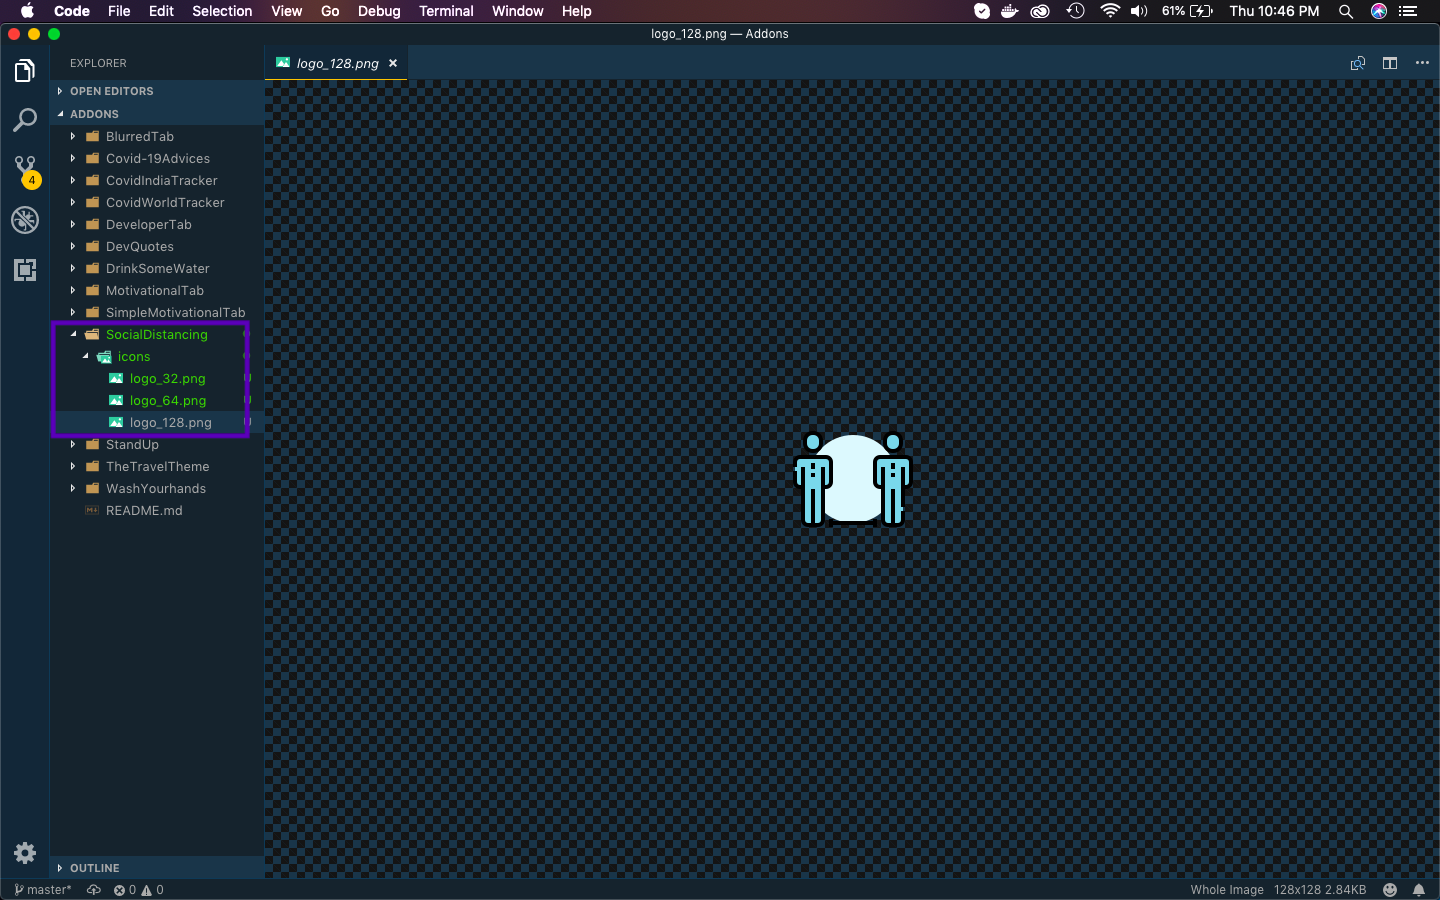Click the Docker whale icon in the menu bar

click(1010, 11)
